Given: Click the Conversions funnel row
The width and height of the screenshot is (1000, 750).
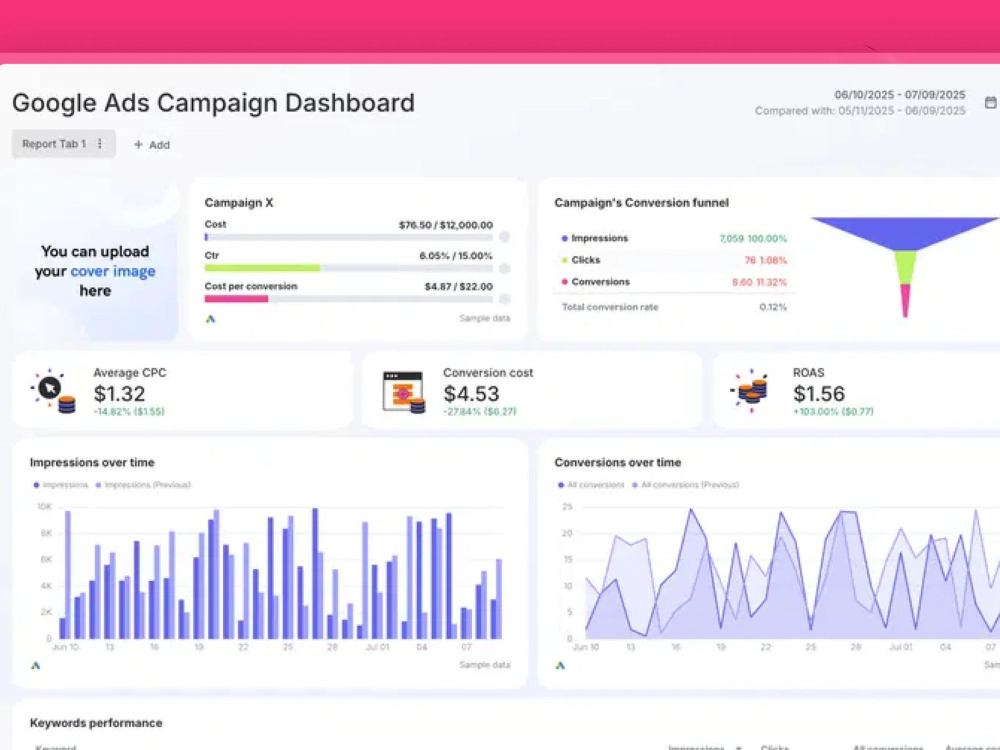Looking at the screenshot, I should (673, 282).
